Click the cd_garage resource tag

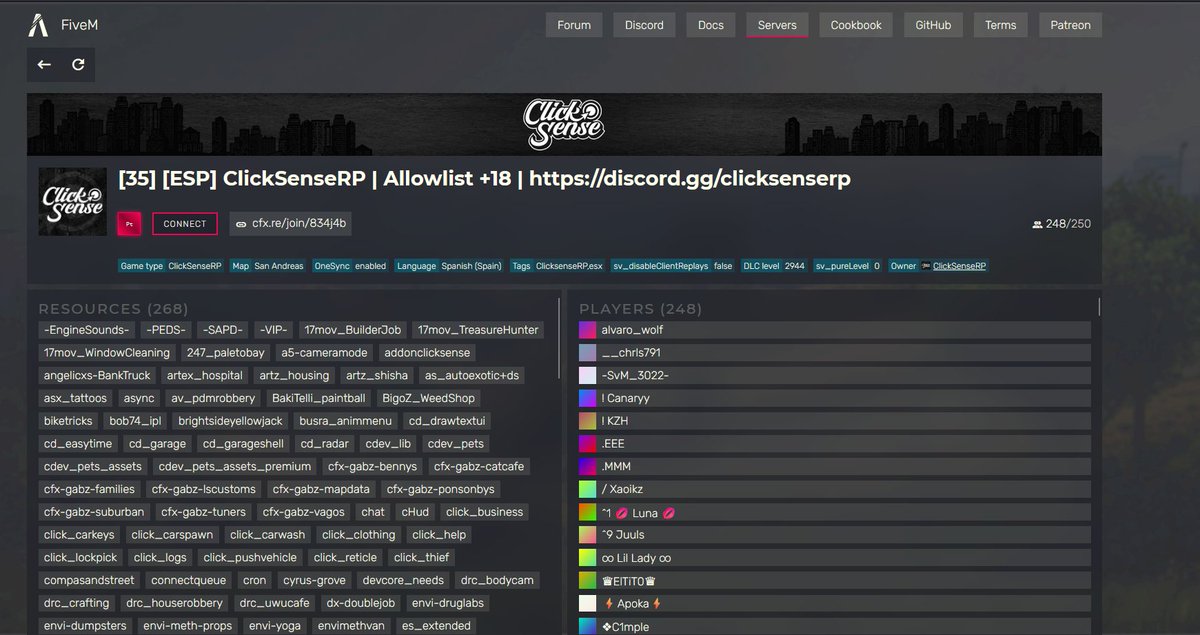click(x=158, y=444)
